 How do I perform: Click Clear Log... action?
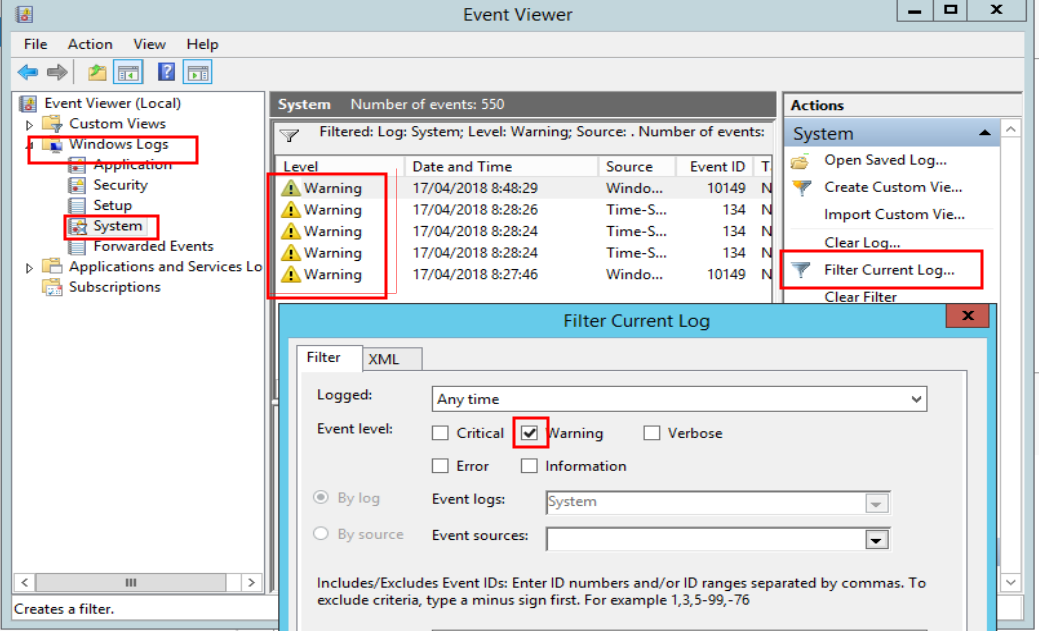tap(862, 243)
